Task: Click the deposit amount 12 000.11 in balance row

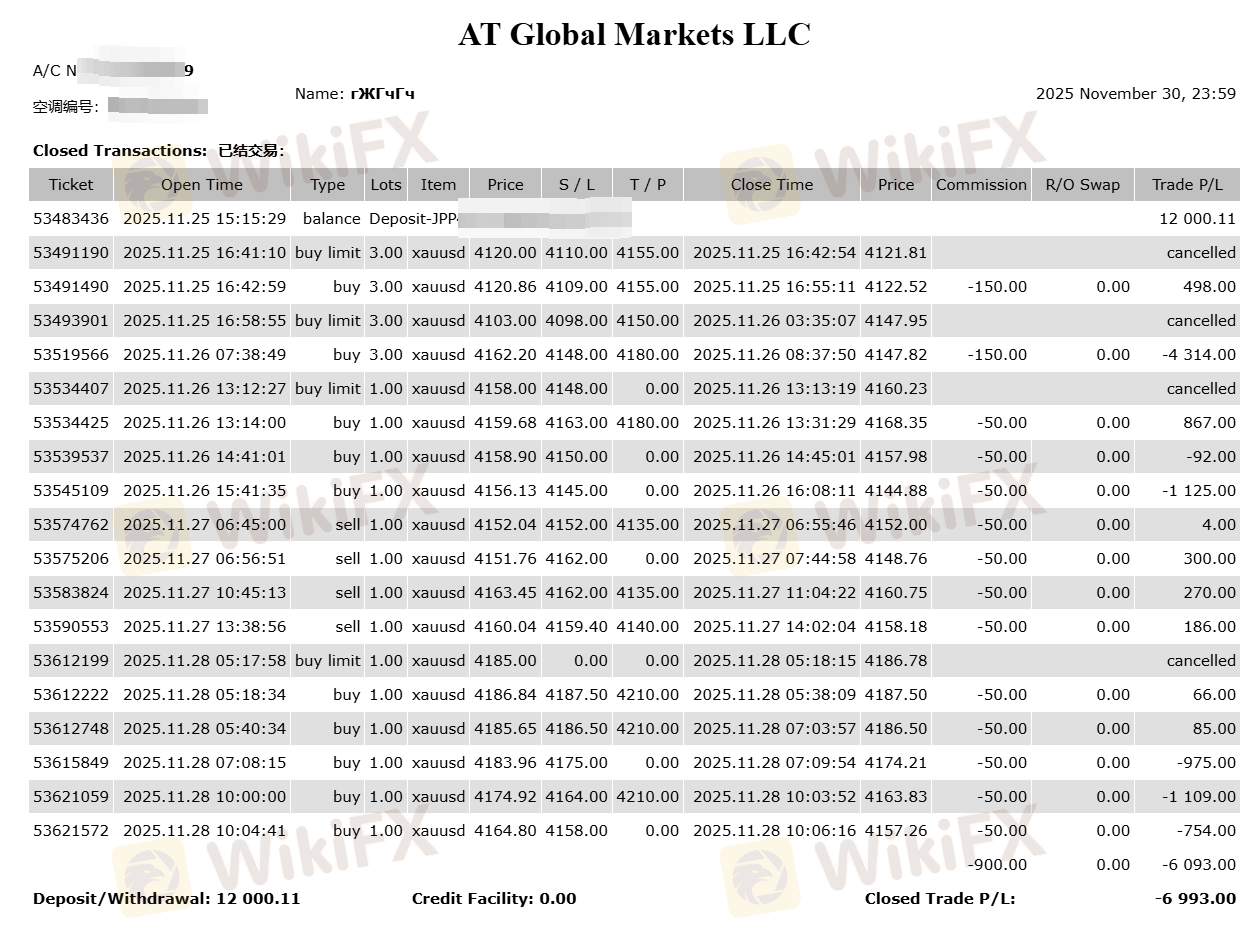Action: (1198, 218)
